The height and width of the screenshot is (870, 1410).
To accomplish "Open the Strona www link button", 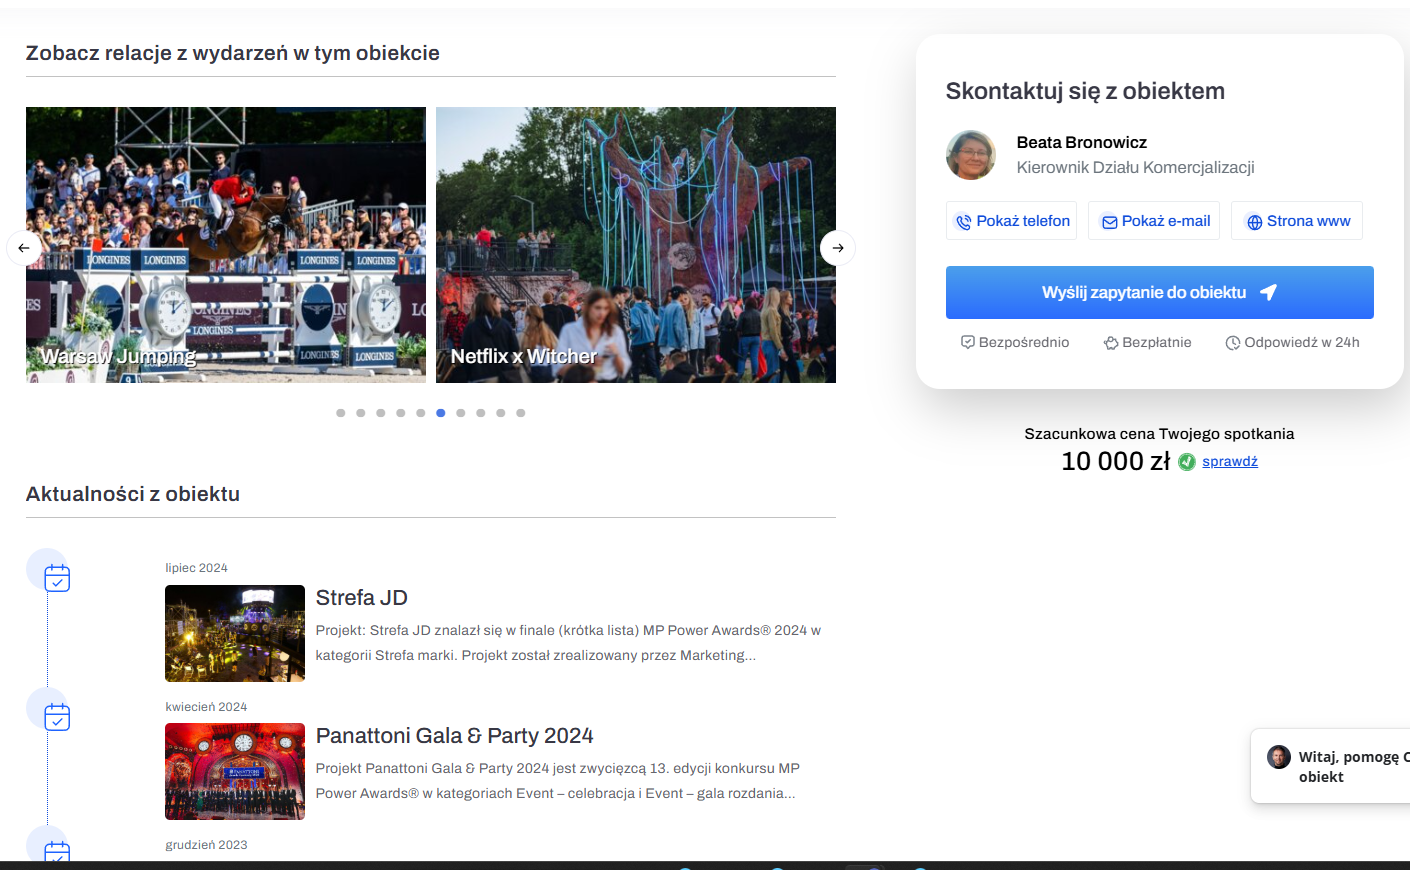I will (1297, 221).
